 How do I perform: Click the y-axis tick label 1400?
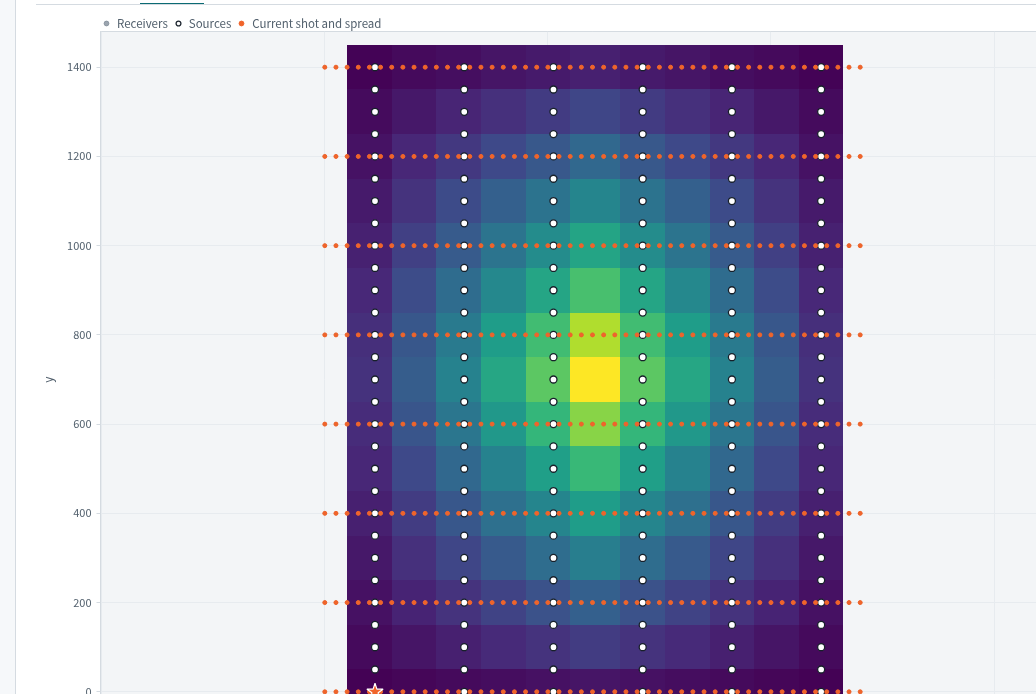(79, 67)
